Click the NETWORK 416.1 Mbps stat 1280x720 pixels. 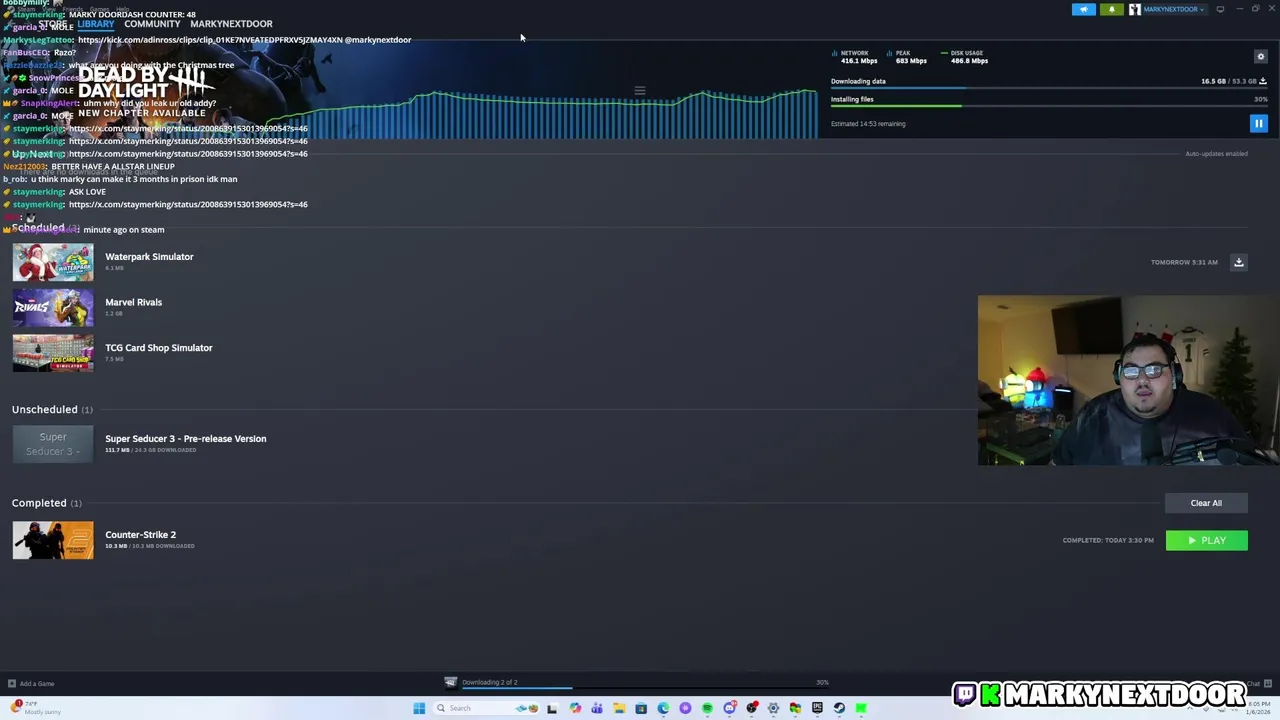pos(855,57)
